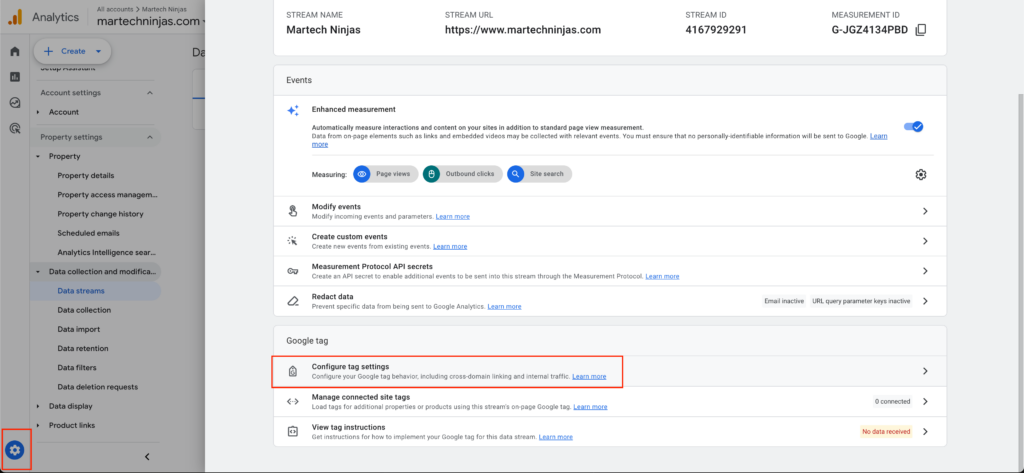Click the All accounts breadcrumb
Viewport: 1024px width, 473px height.
click(x=113, y=10)
